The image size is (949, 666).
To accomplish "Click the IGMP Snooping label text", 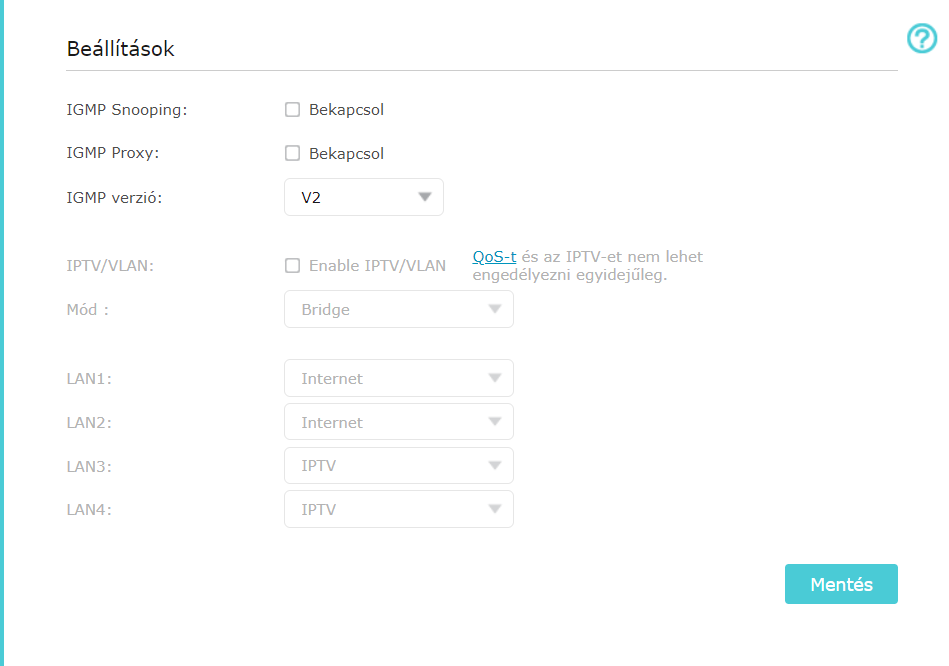I will (127, 110).
